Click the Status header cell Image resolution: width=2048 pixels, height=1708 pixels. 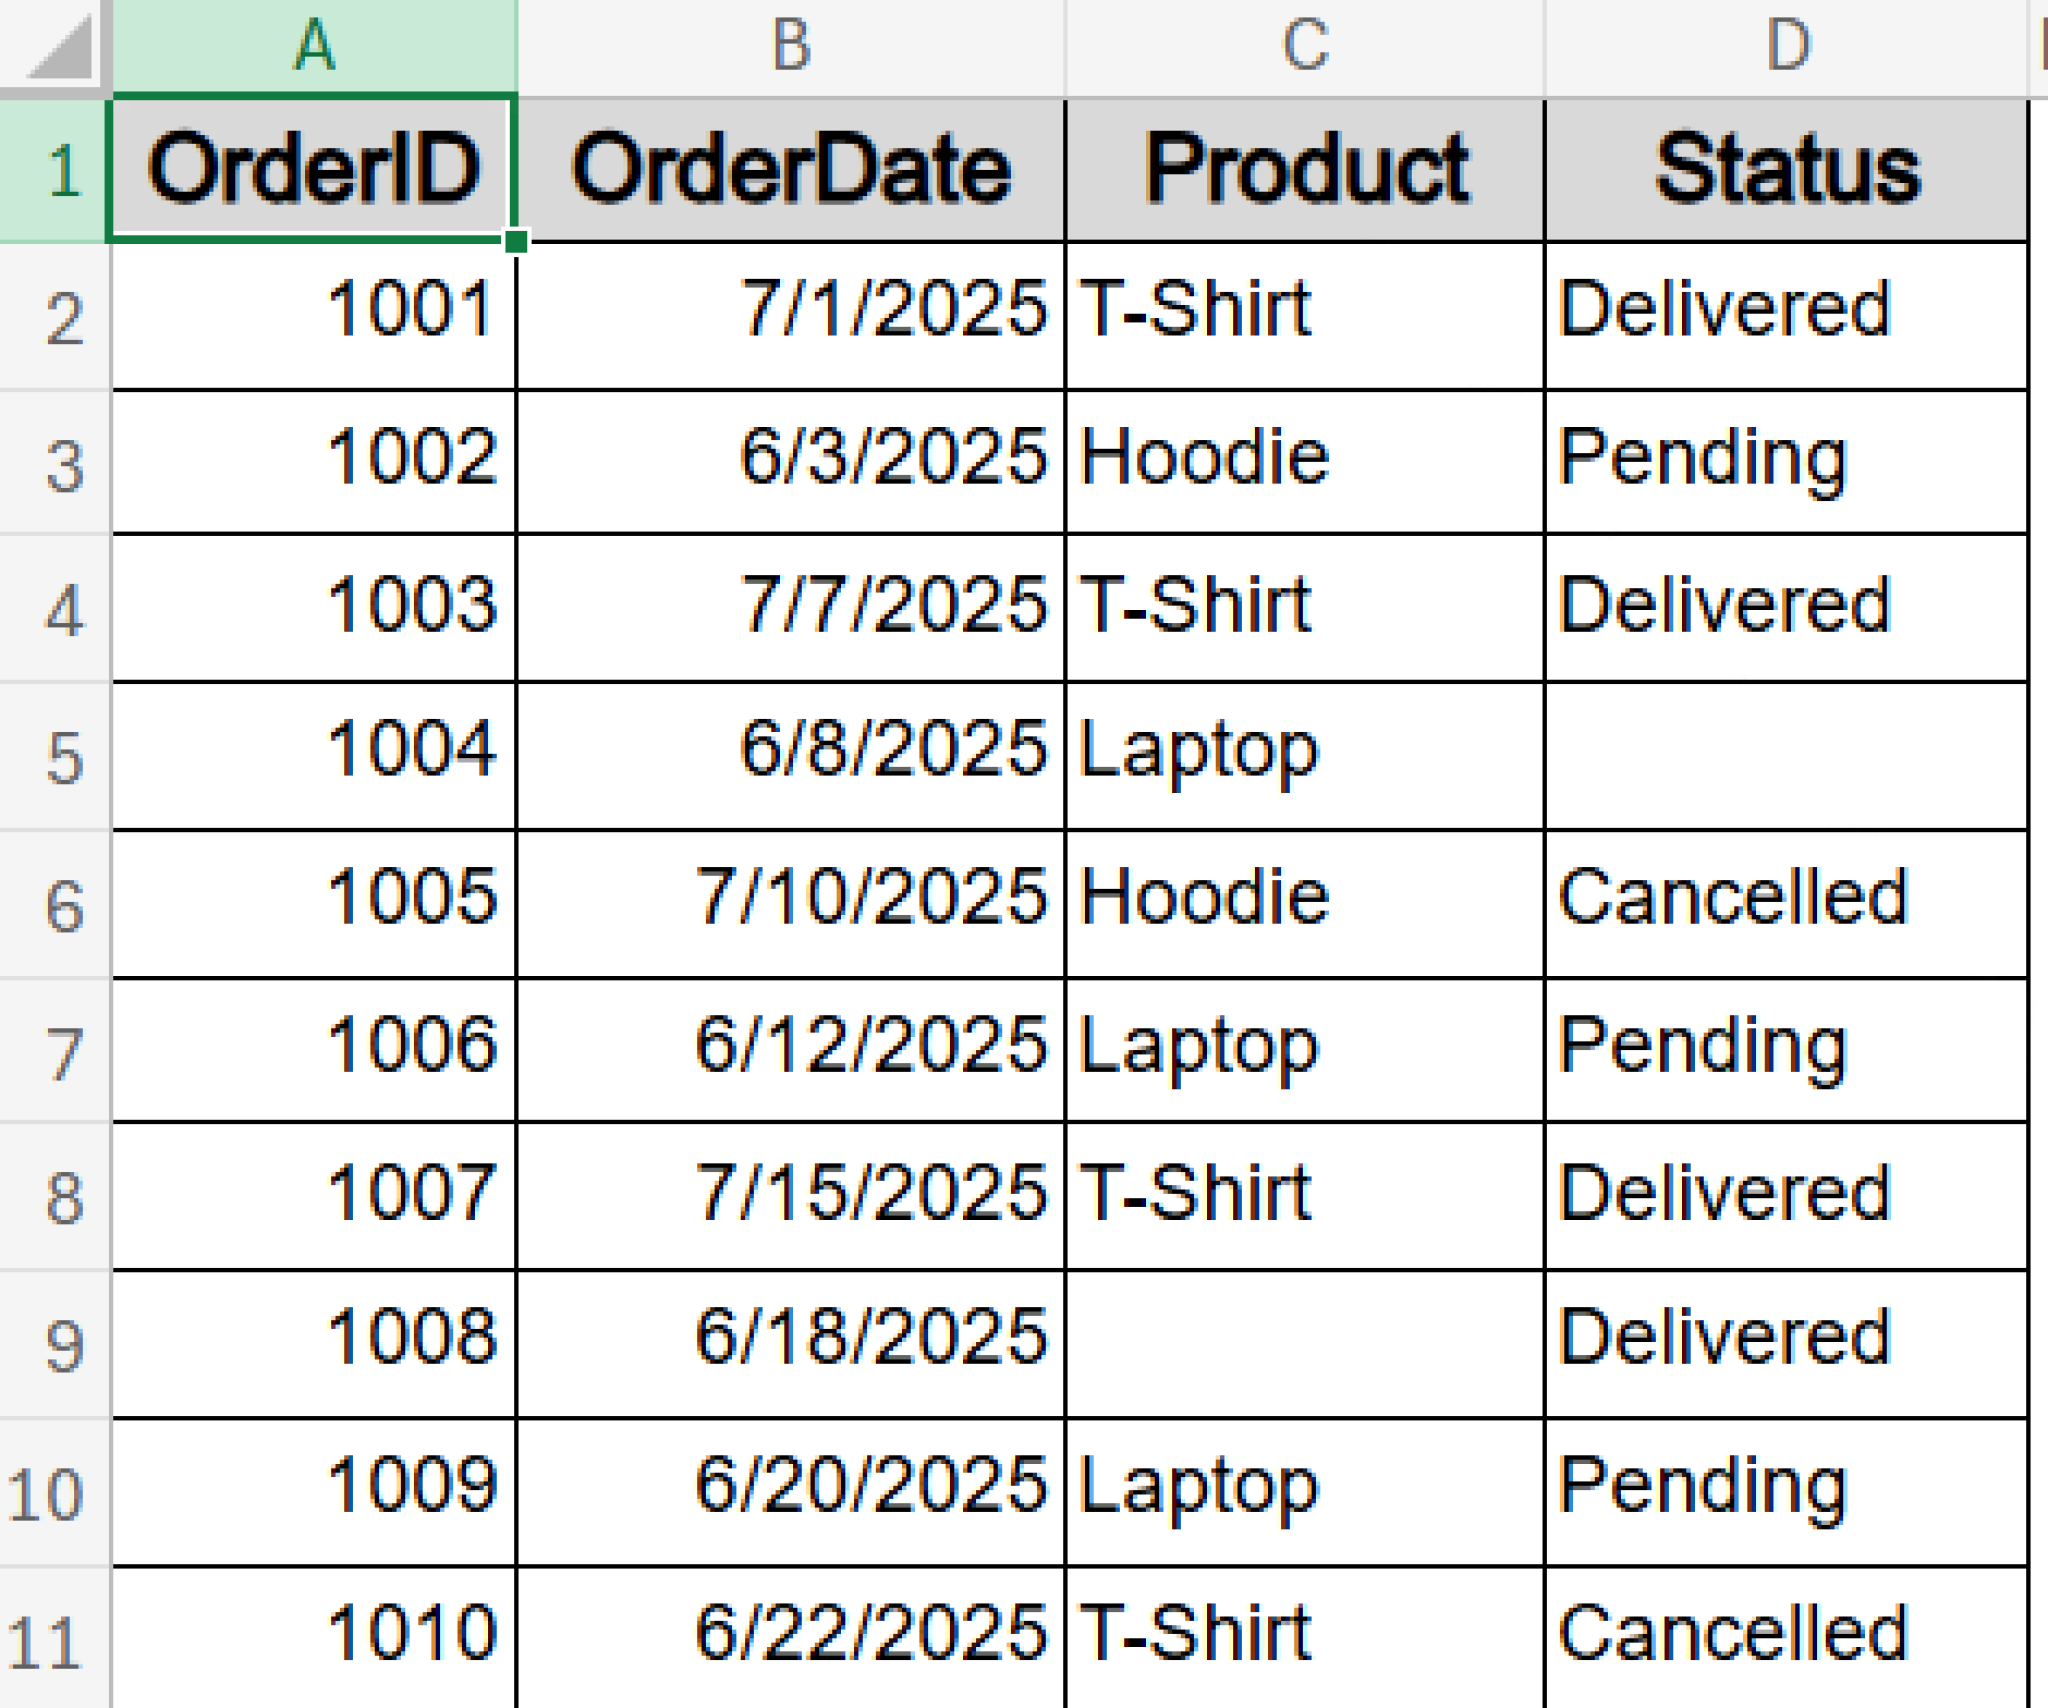(1787, 170)
